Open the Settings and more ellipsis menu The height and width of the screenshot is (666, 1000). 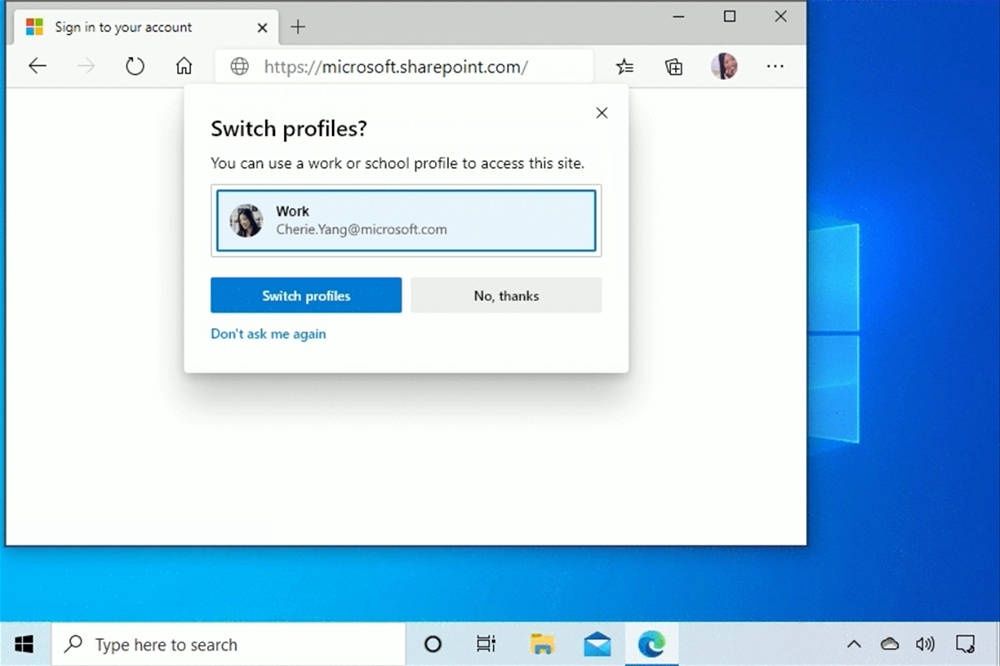775,66
